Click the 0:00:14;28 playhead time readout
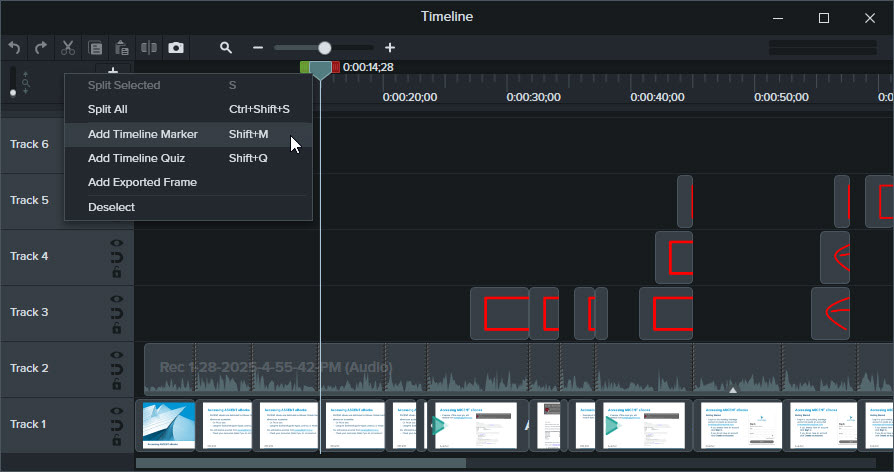Screen dimensions: 894x472 368,67
